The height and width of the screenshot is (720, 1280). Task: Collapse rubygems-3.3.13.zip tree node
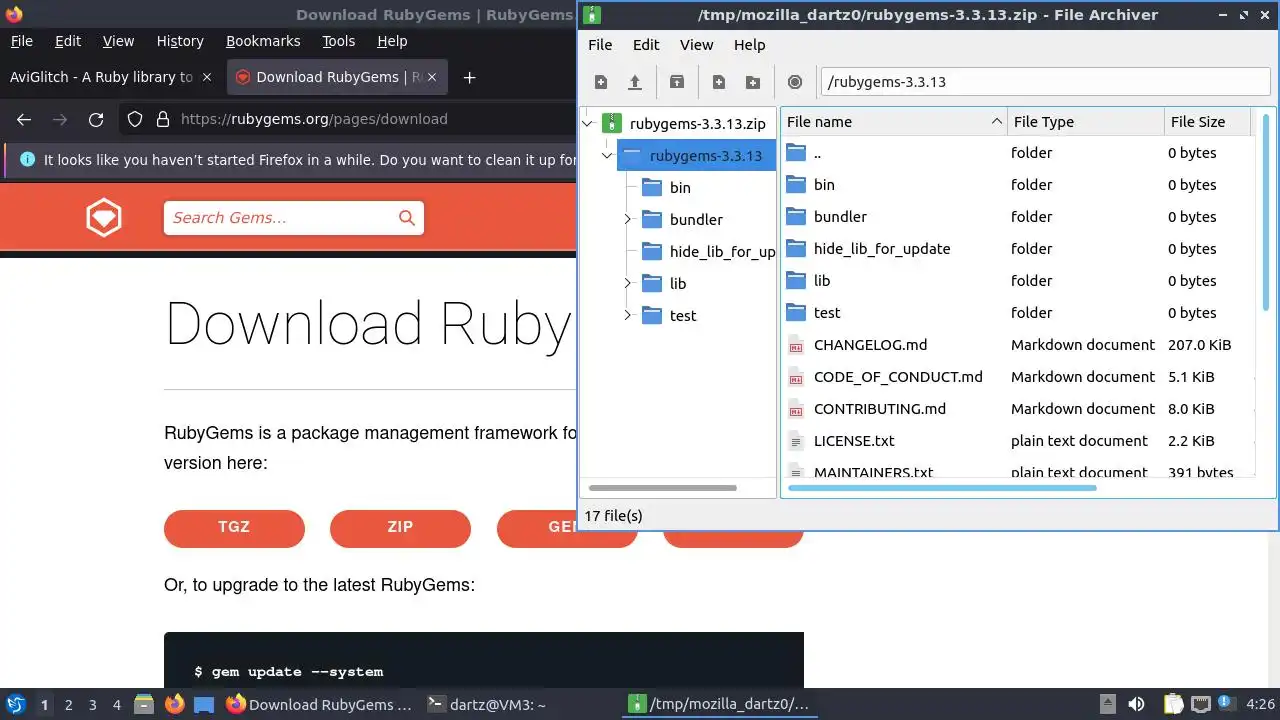pyautogui.click(x=588, y=124)
